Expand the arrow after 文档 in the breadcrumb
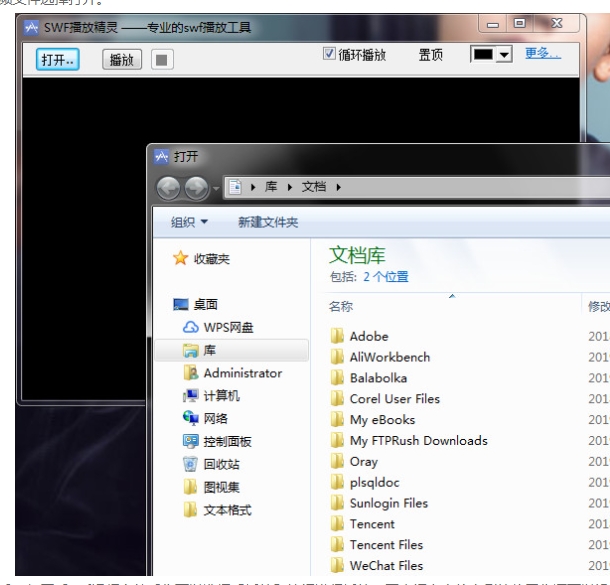The image size is (610, 585). (x=339, y=187)
